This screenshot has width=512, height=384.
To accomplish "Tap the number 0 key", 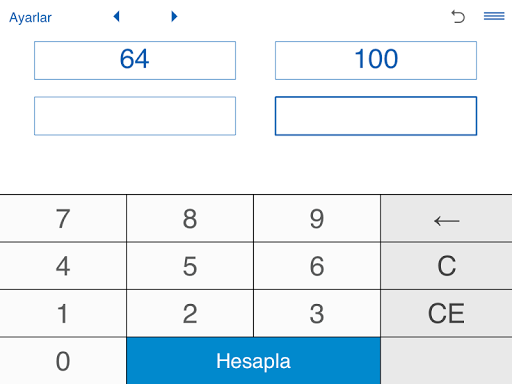I will (x=63, y=361).
